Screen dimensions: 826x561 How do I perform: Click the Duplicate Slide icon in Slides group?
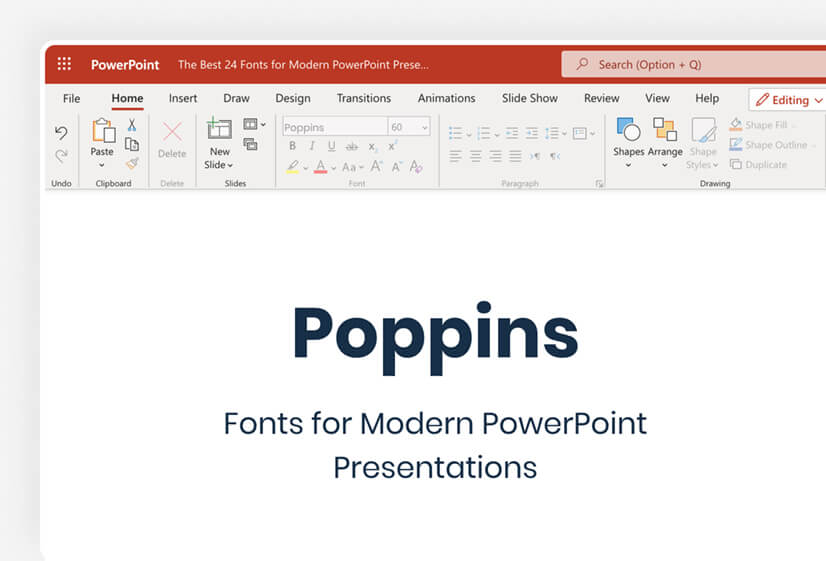pos(250,144)
